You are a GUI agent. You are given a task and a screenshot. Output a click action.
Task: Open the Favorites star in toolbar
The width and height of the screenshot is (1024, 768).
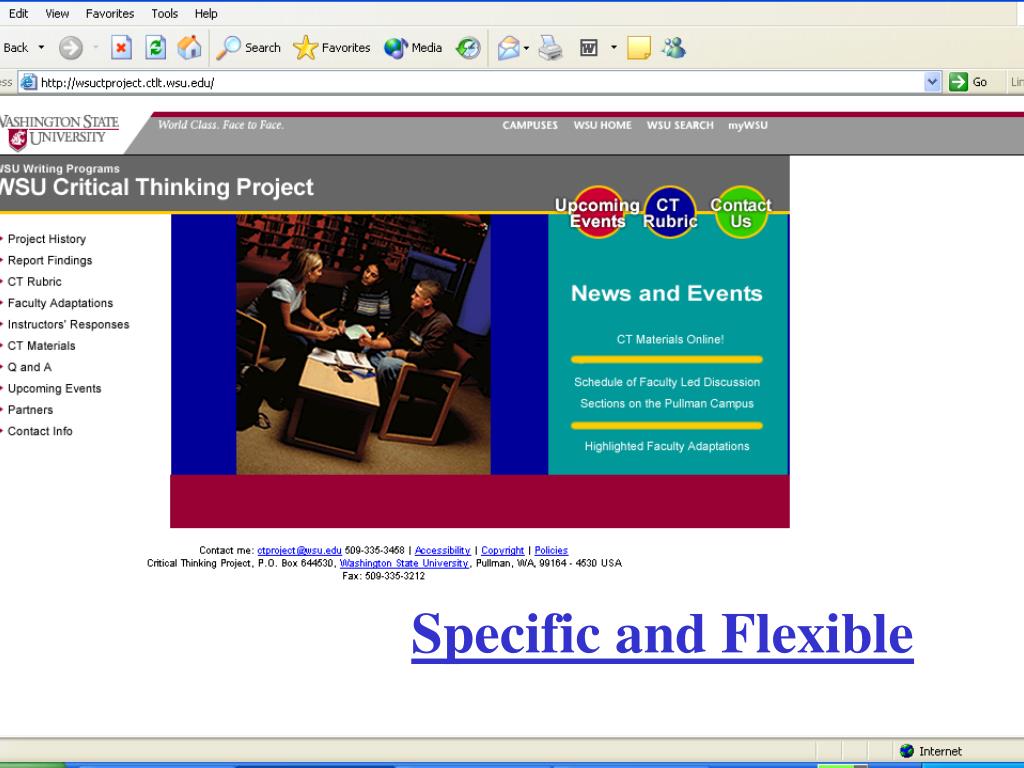click(x=332, y=48)
